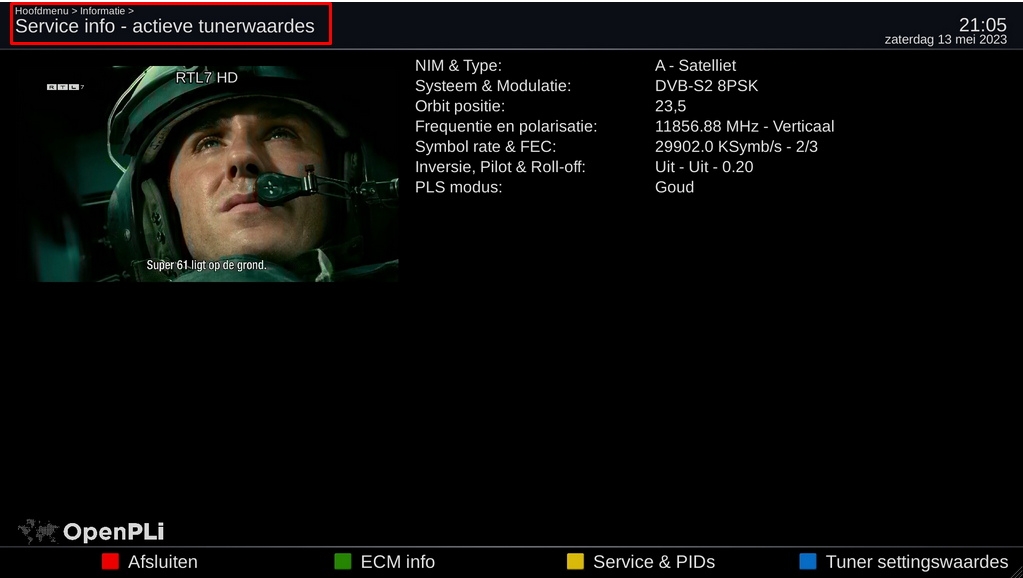Screen dimensions: 1023x578
Task: Select the PLS modus label
Action: coord(457,187)
